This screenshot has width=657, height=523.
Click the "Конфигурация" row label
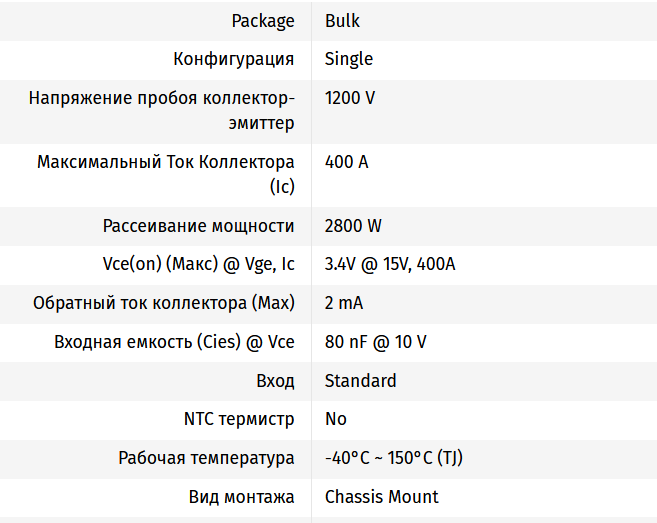233,59
